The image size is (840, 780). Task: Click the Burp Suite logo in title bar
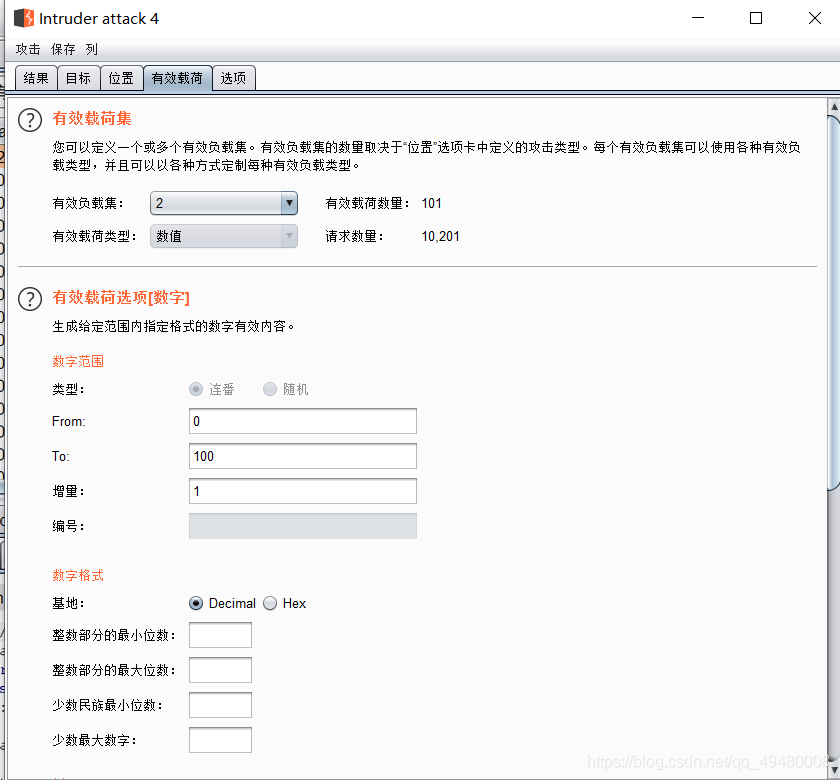coord(24,18)
